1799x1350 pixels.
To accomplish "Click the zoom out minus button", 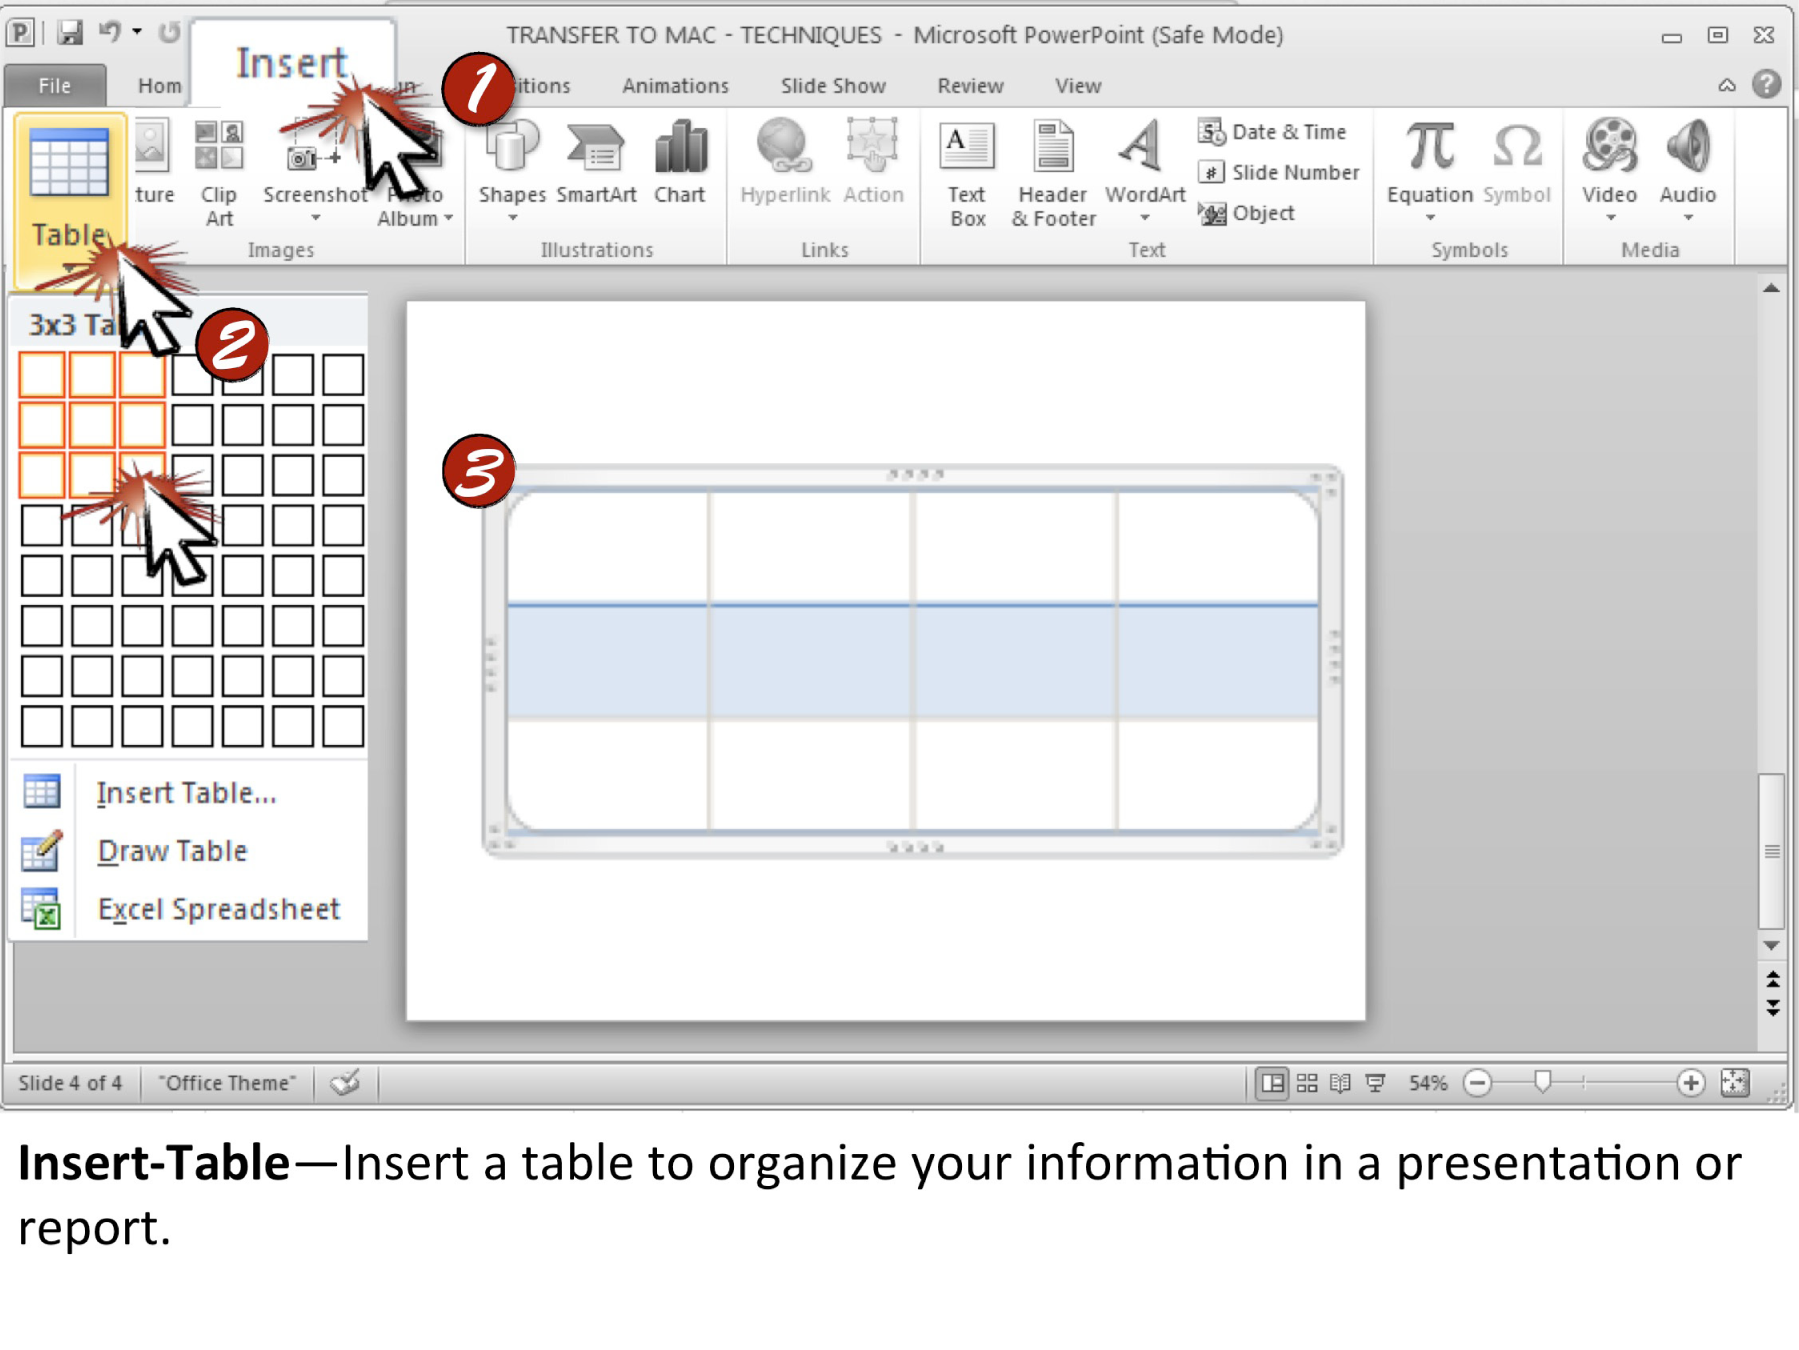I will coord(1478,1083).
